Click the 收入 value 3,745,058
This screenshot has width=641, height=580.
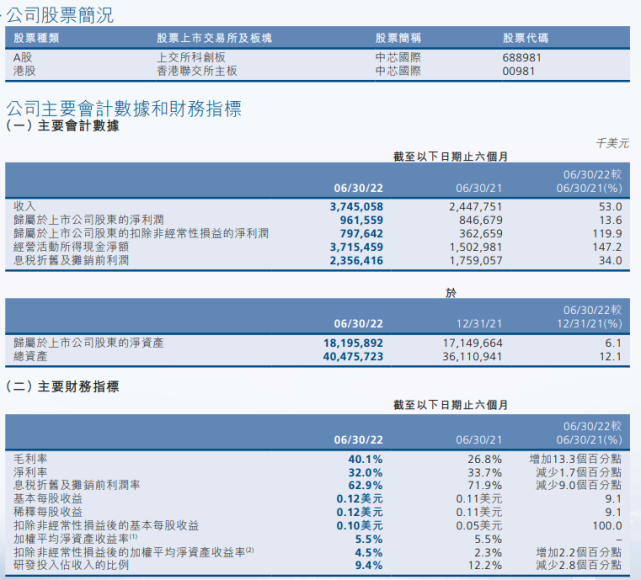tap(356, 205)
